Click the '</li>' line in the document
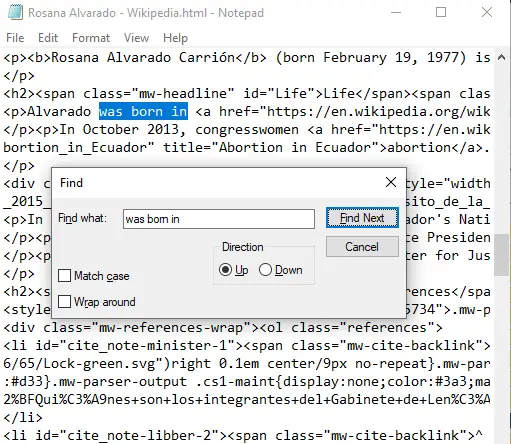Screen dimensions: 511x444 click(23, 417)
